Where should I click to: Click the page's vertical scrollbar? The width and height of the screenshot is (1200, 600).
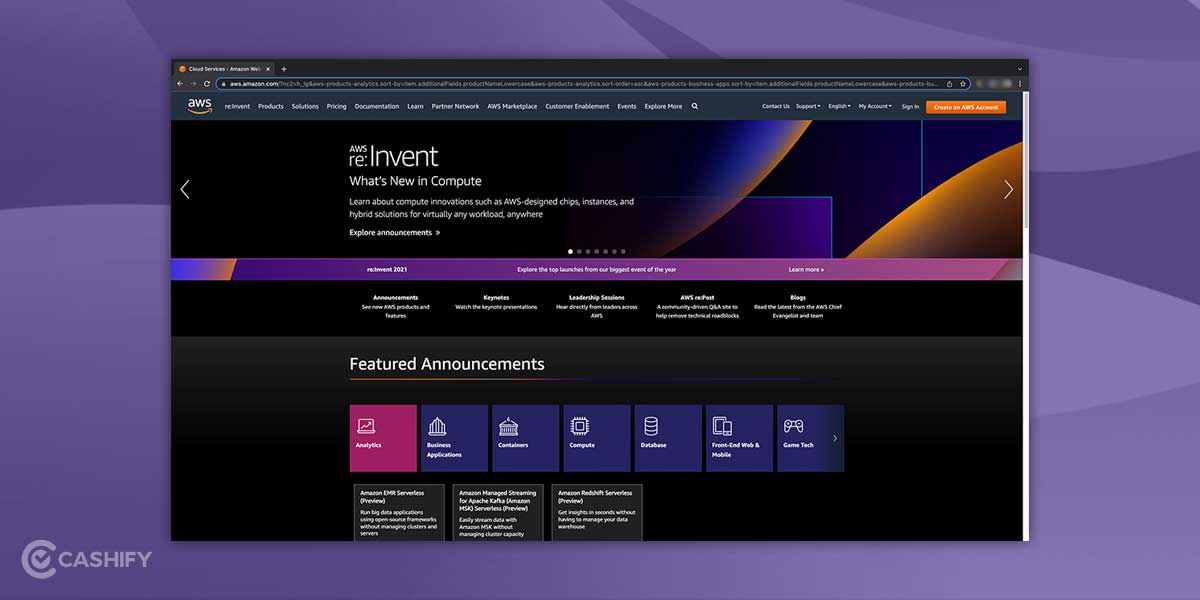tap(1026, 160)
